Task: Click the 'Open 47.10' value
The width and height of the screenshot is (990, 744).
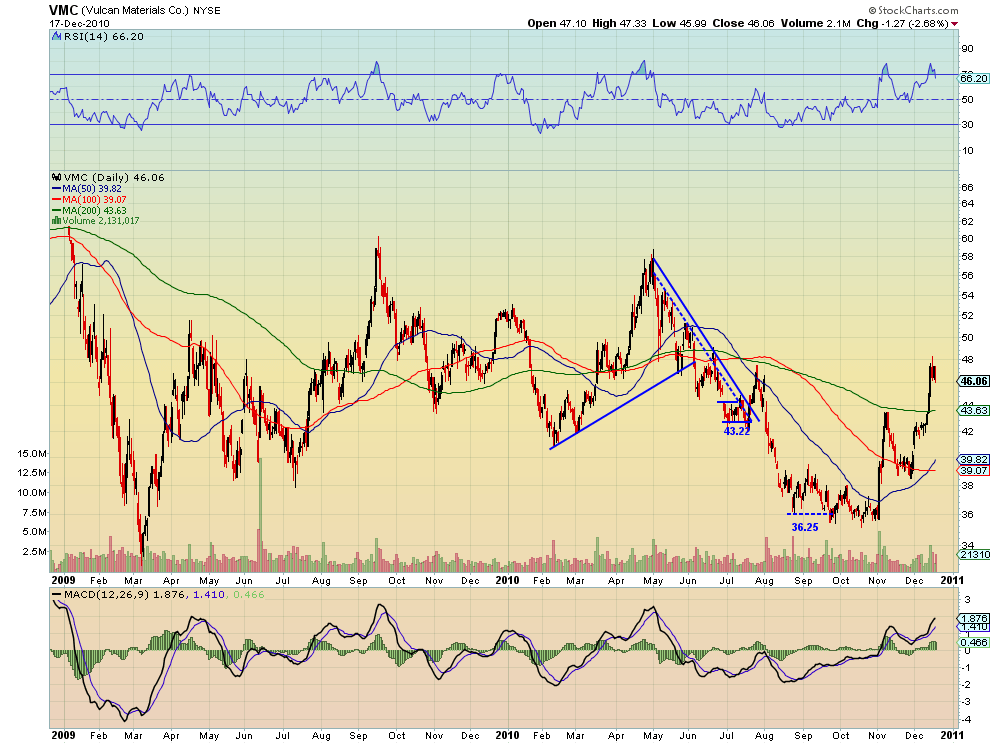Action: 557,23
